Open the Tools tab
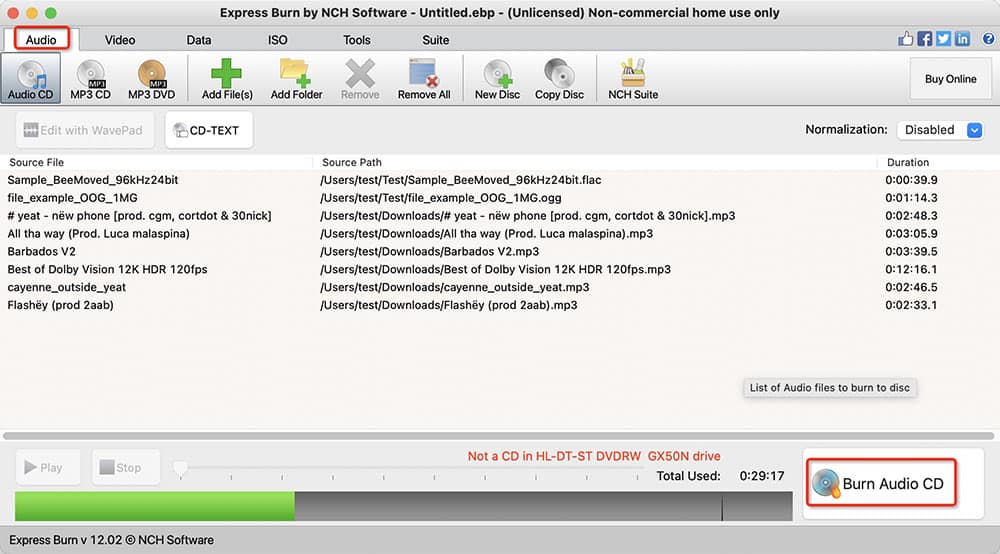The image size is (1000, 554). point(357,40)
